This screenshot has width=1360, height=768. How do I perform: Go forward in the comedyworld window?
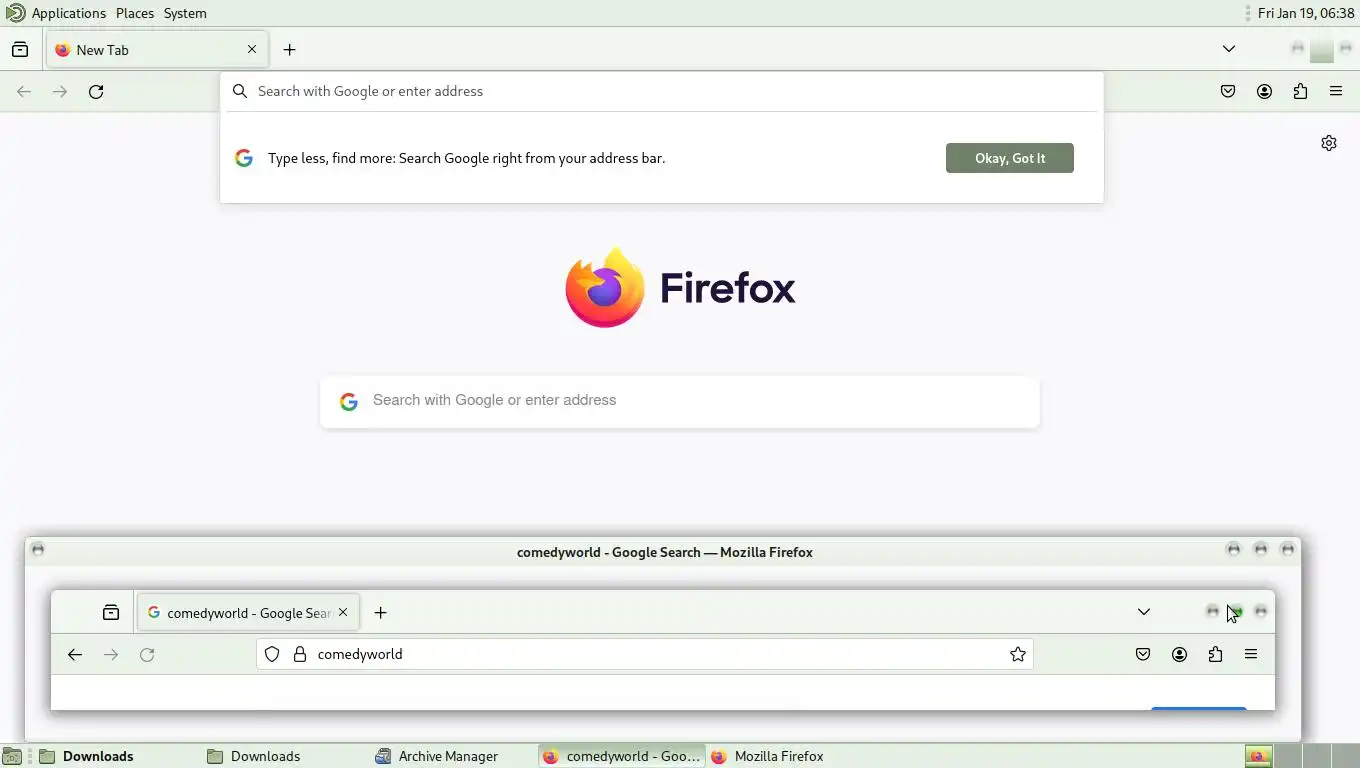point(111,654)
